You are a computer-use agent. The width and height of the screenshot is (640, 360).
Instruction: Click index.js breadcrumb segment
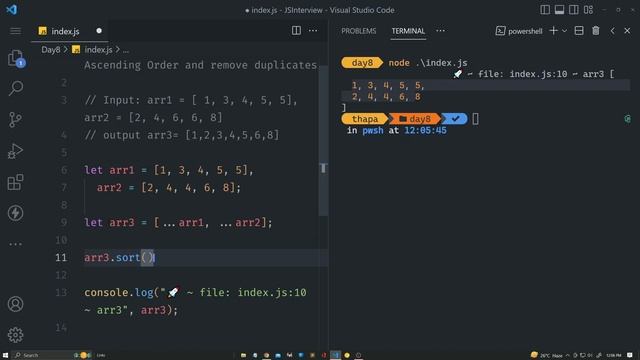click(92, 50)
